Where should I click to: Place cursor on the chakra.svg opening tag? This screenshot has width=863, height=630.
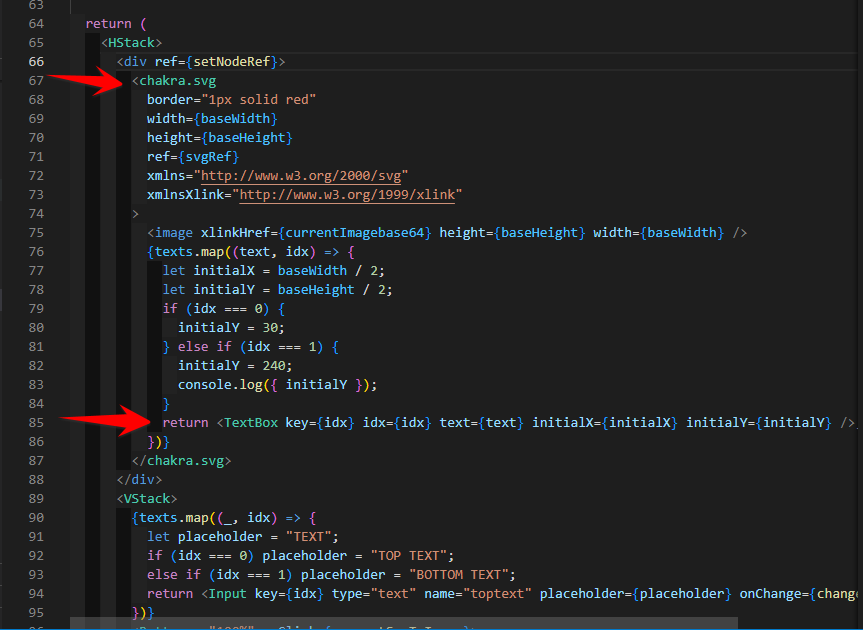click(x=176, y=80)
